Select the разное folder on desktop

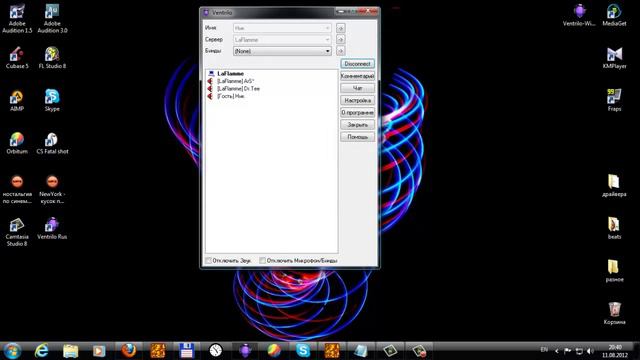614,271
